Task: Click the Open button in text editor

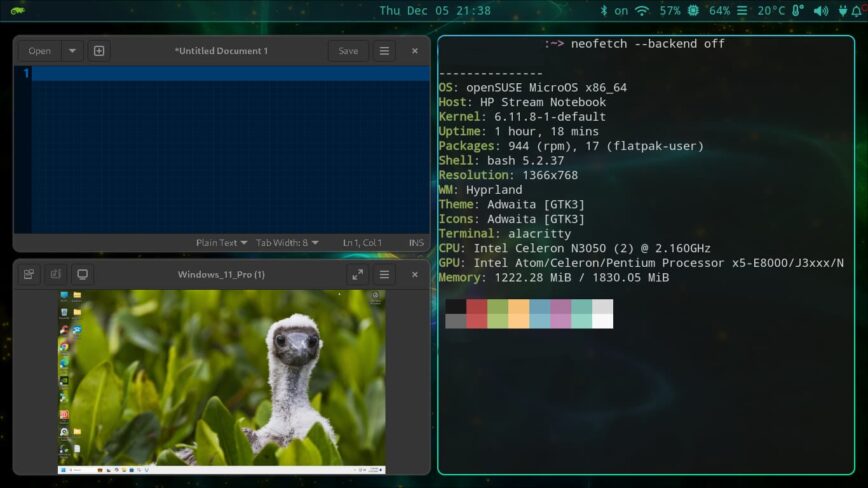Action: [x=40, y=51]
